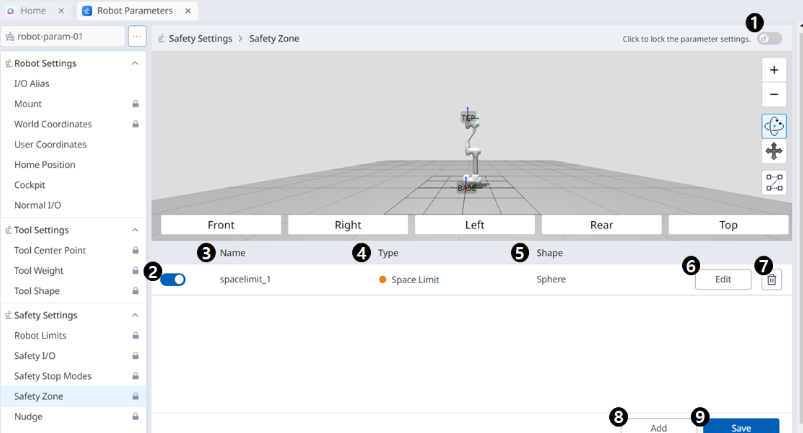803x433 pixels.
Task: Disable the spacelimit_1 zone toggle
Action: point(173,280)
